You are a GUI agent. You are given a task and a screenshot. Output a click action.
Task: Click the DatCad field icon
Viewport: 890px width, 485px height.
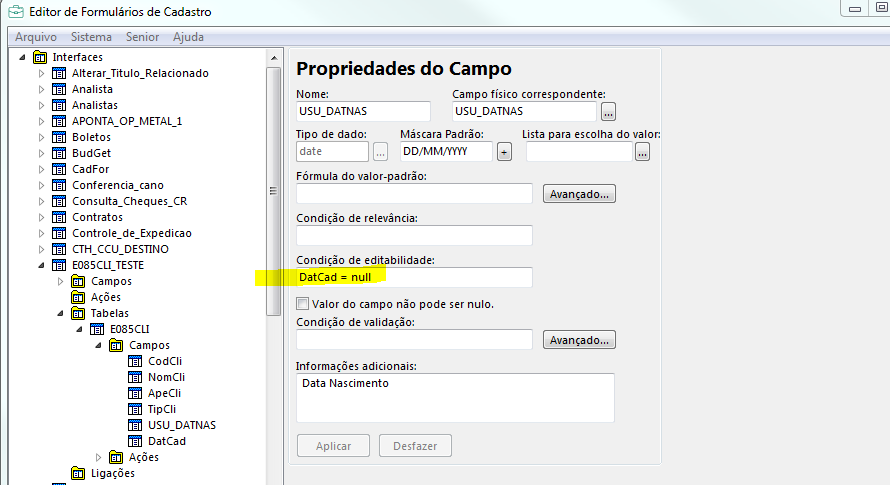point(135,441)
